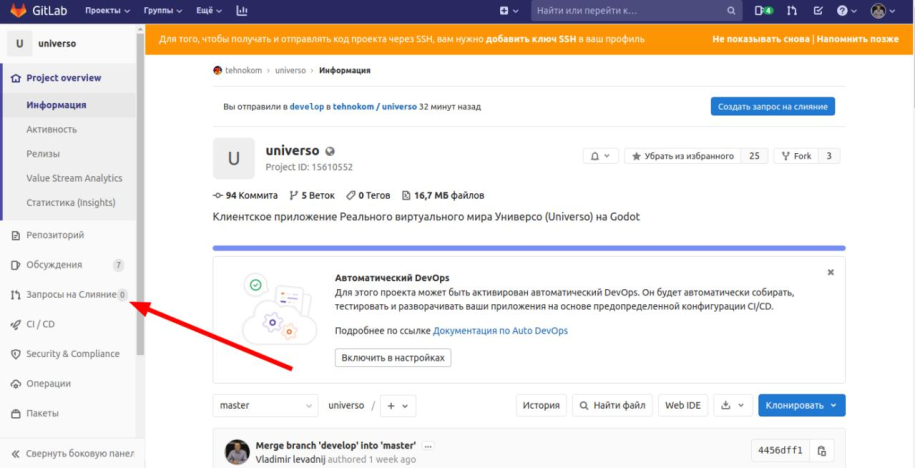Open Документация по Auto DevOps link
Viewport: 915px width, 468px height.
click(500, 331)
